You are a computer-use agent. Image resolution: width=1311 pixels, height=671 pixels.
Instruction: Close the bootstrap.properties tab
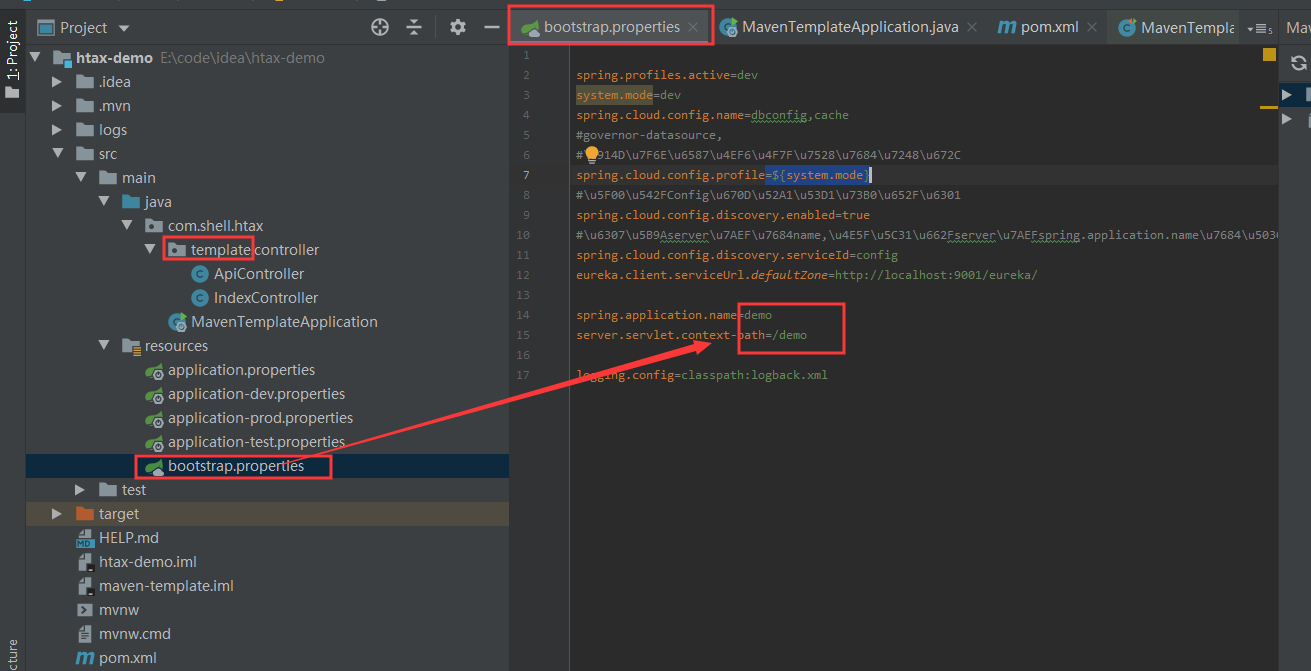(693, 28)
